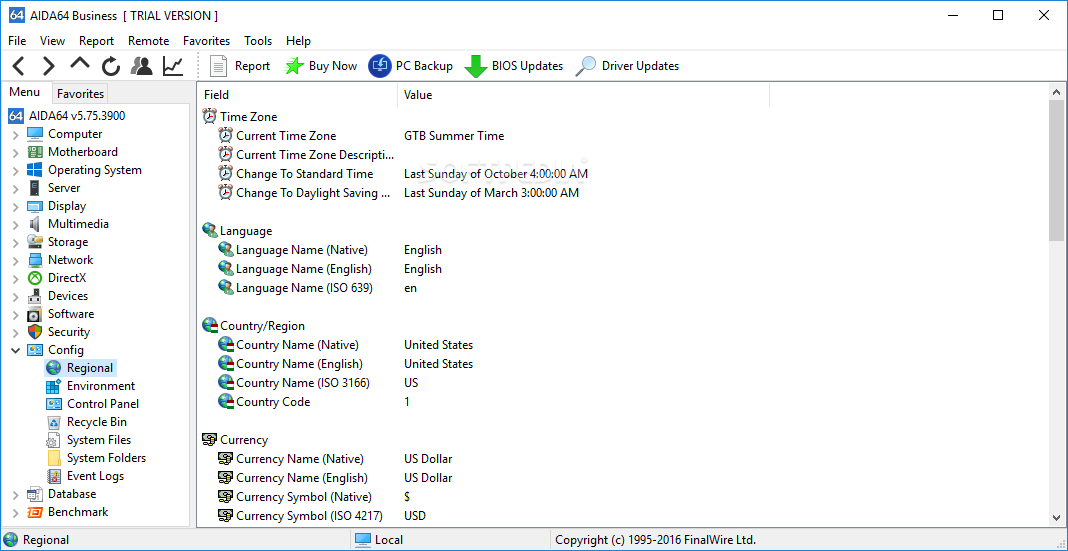The image size is (1068, 551).
Task: Select the Security shield icon
Action: click(x=35, y=332)
